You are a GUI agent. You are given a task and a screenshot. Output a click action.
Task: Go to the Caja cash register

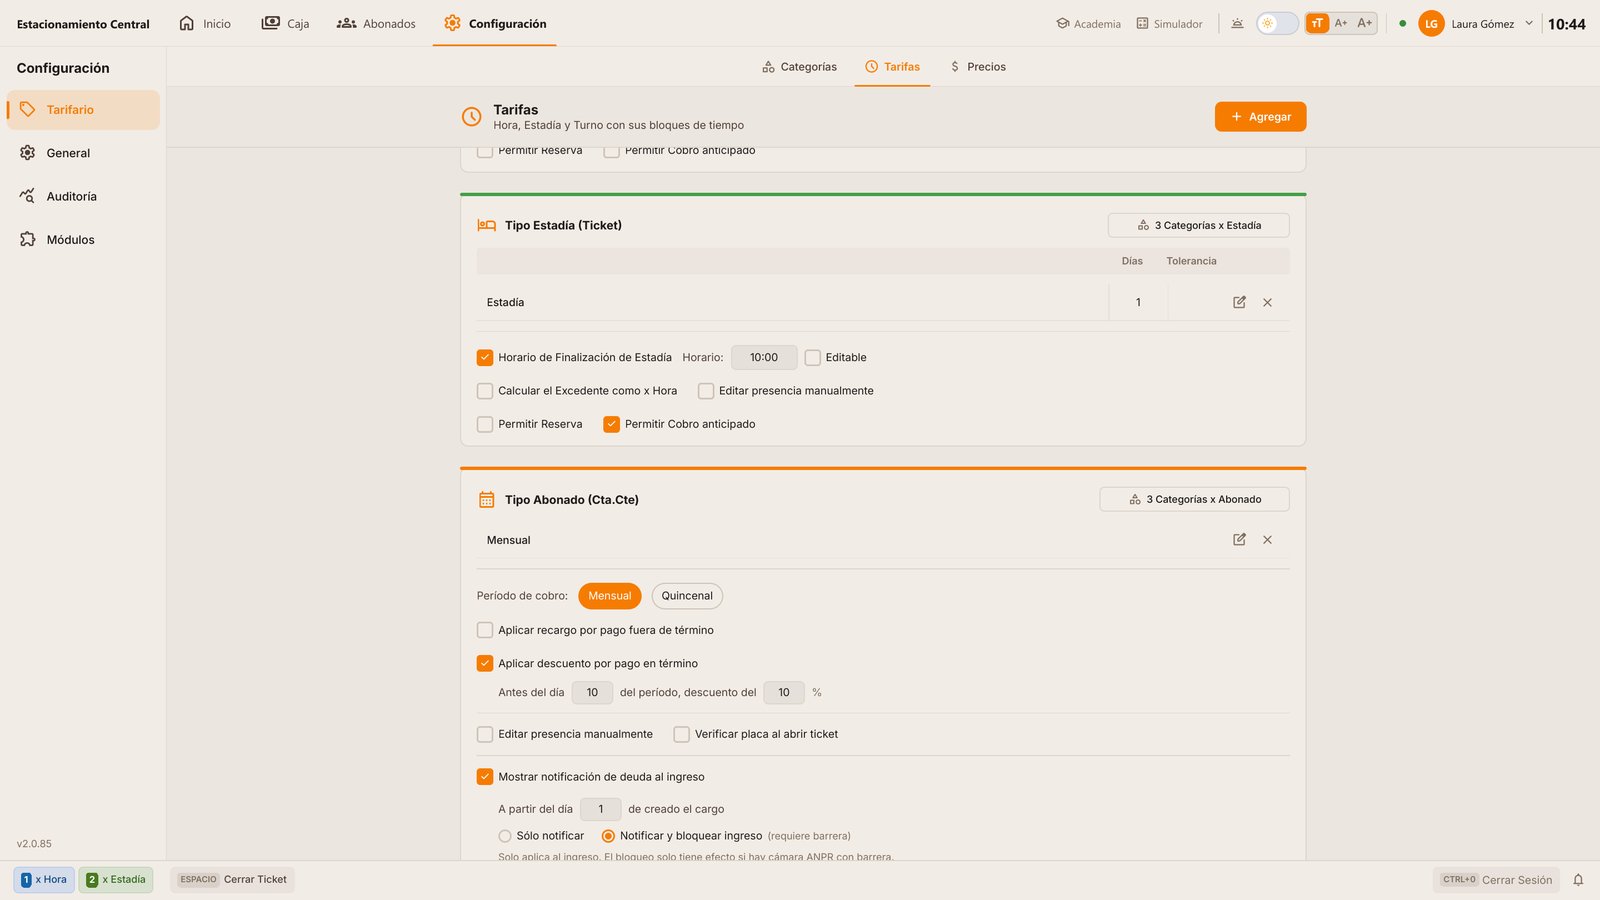285,23
